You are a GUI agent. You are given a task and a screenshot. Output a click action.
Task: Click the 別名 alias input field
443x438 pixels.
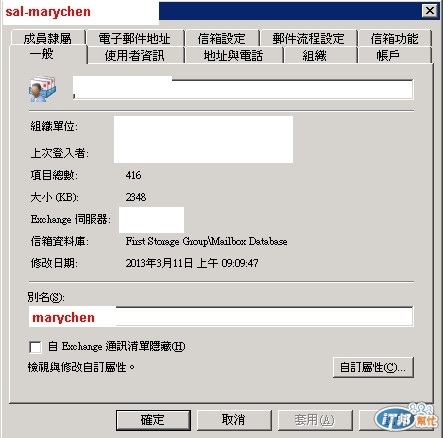221,317
